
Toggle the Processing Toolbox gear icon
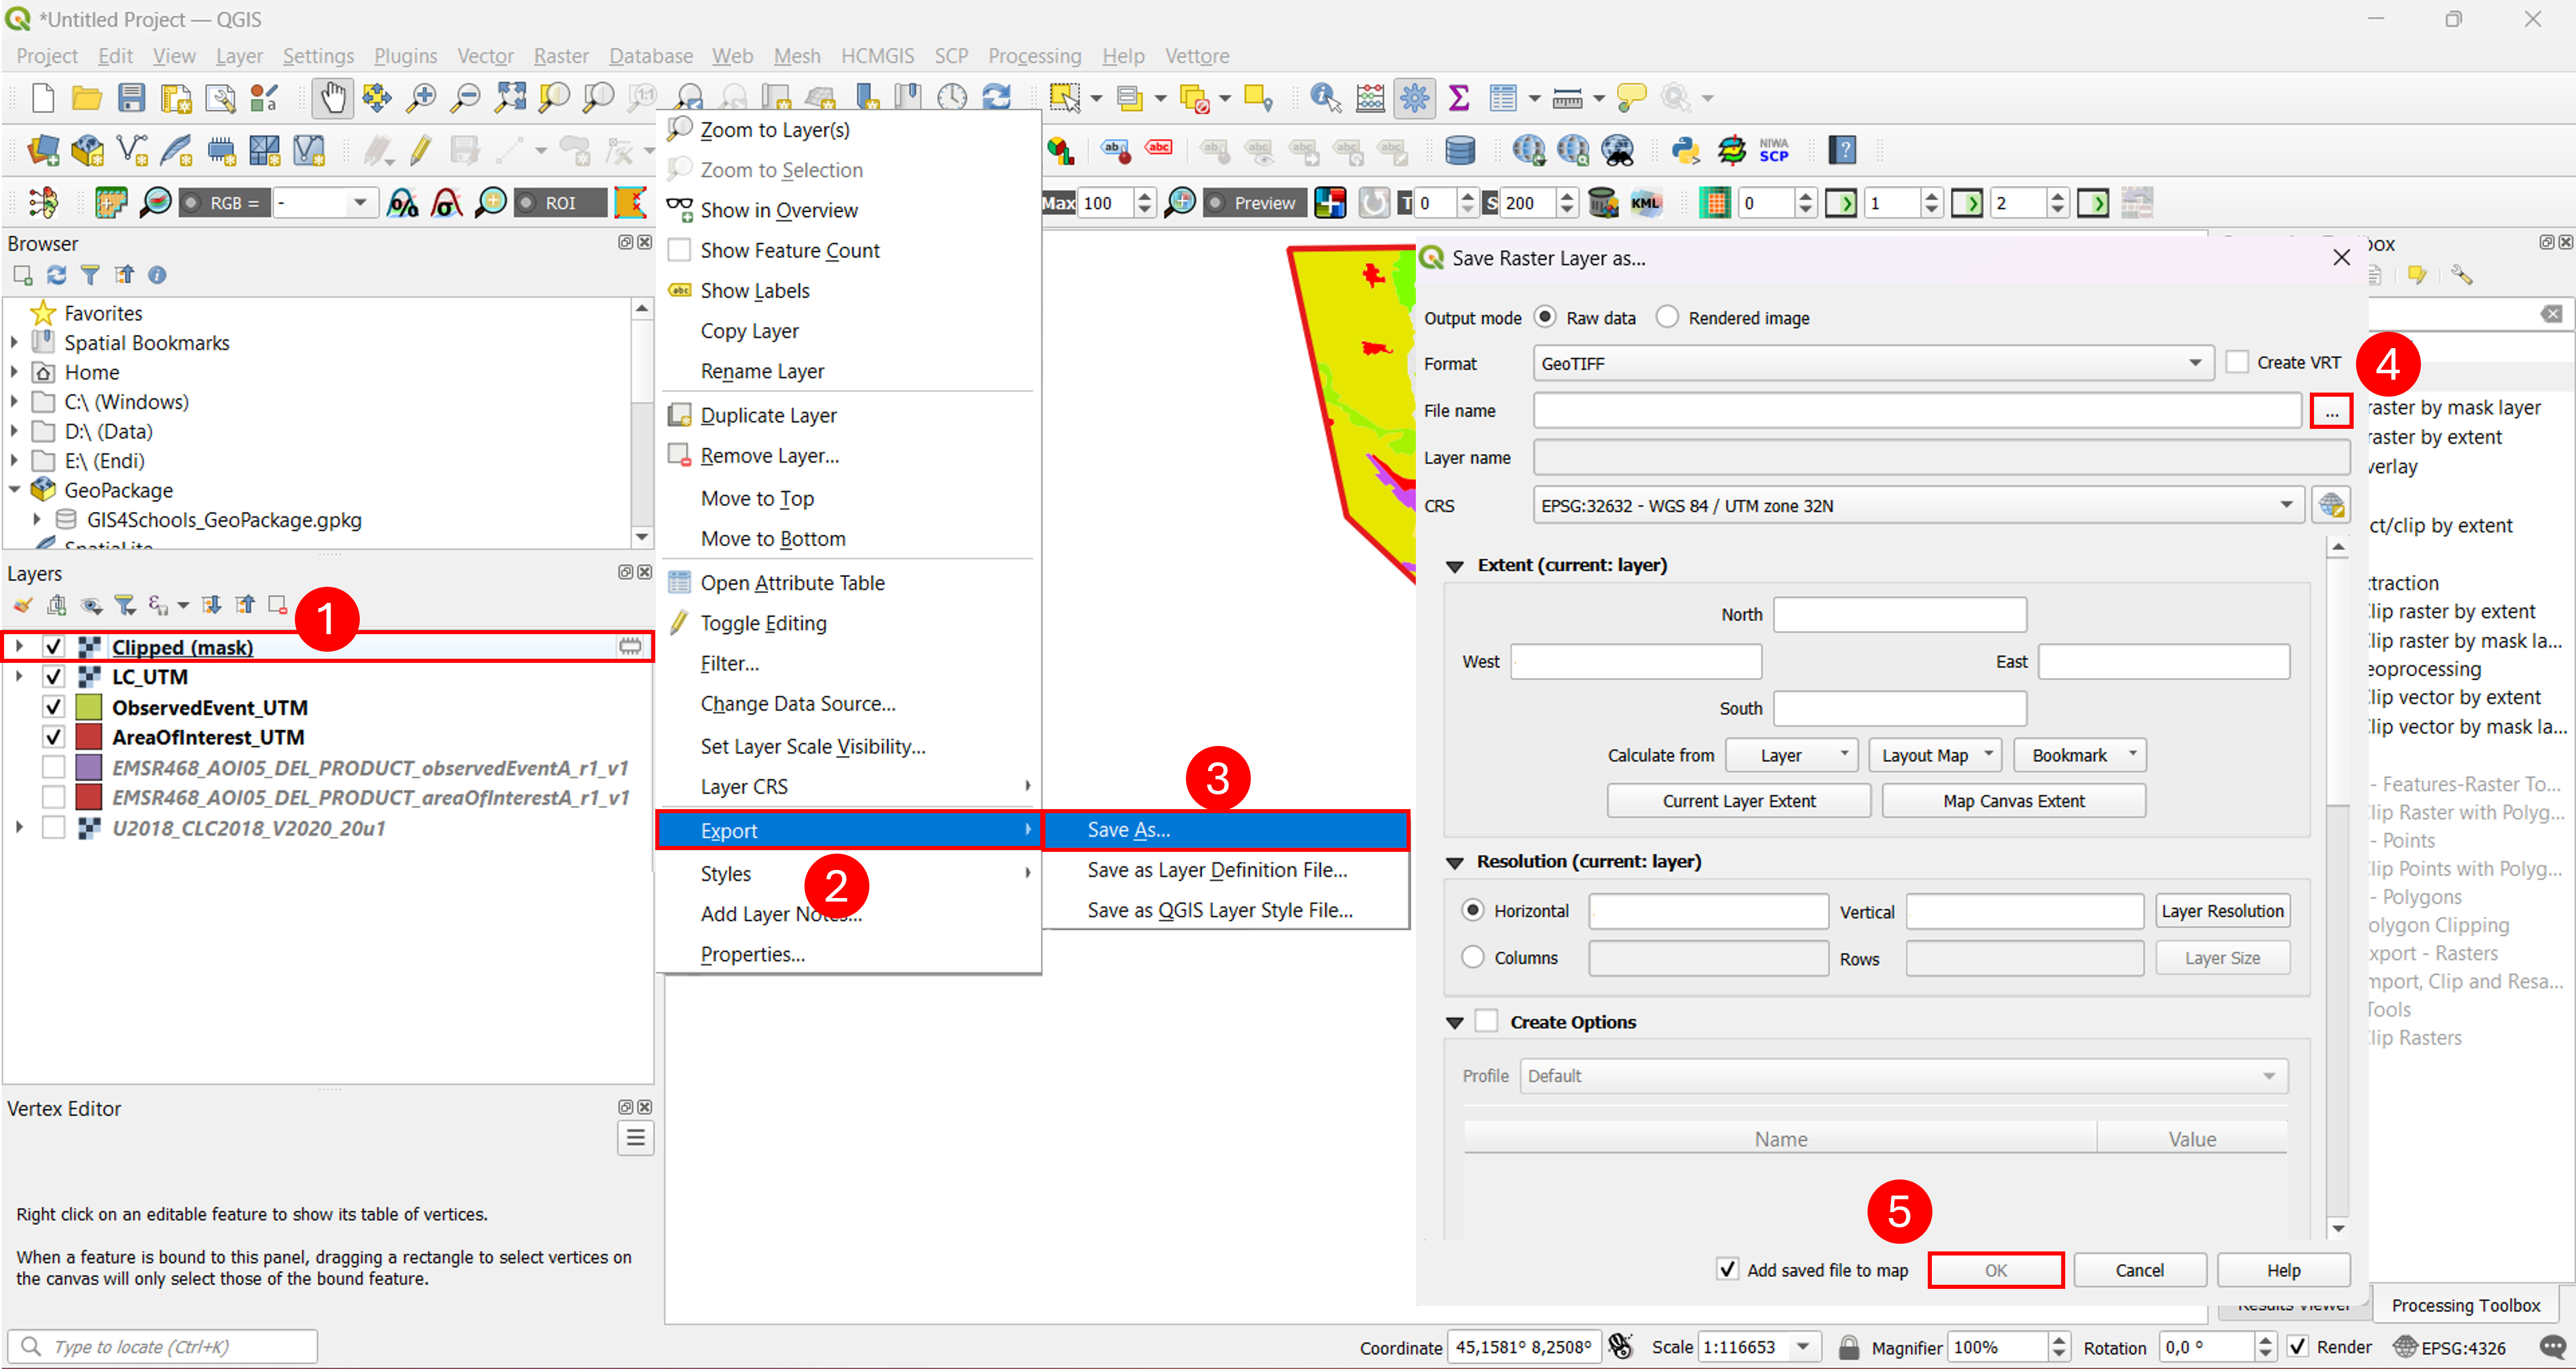[1414, 97]
